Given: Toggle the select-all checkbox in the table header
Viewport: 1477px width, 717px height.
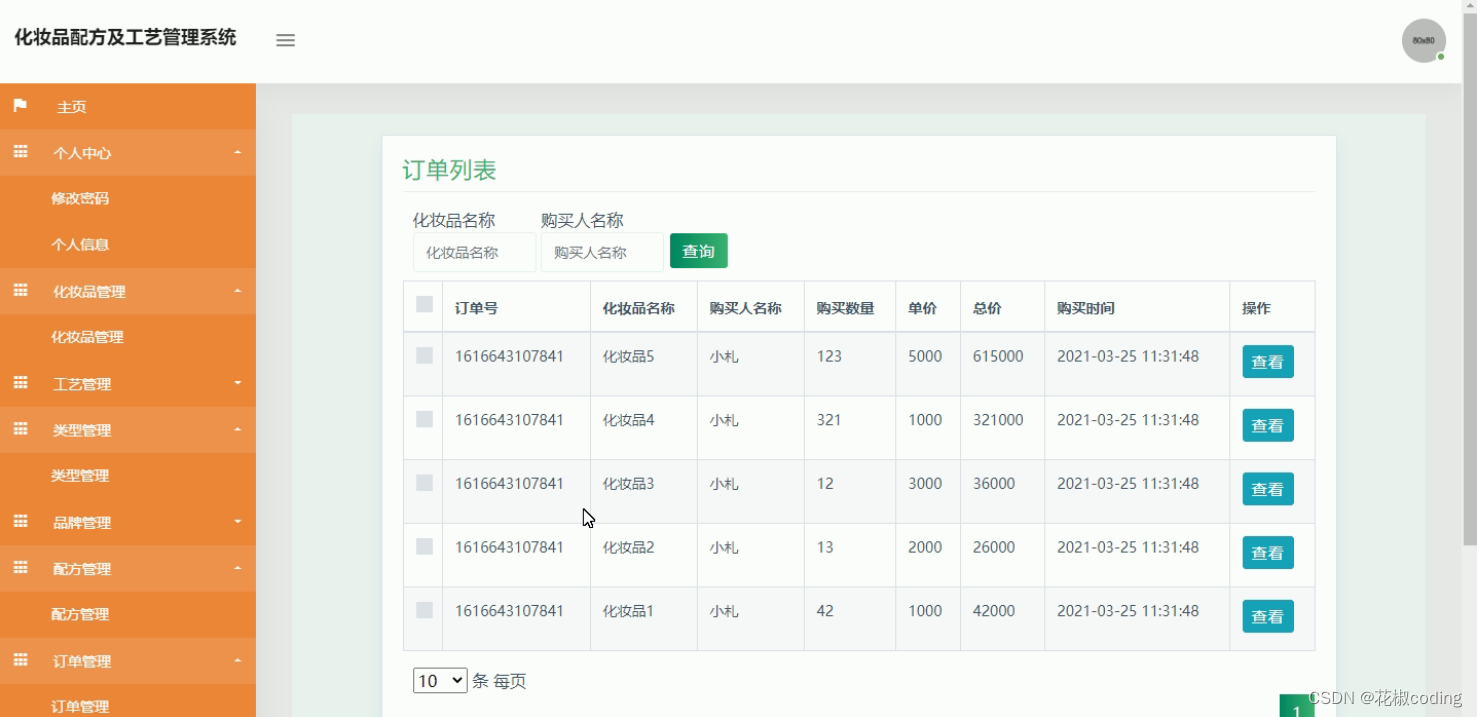Looking at the screenshot, I should (423, 303).
